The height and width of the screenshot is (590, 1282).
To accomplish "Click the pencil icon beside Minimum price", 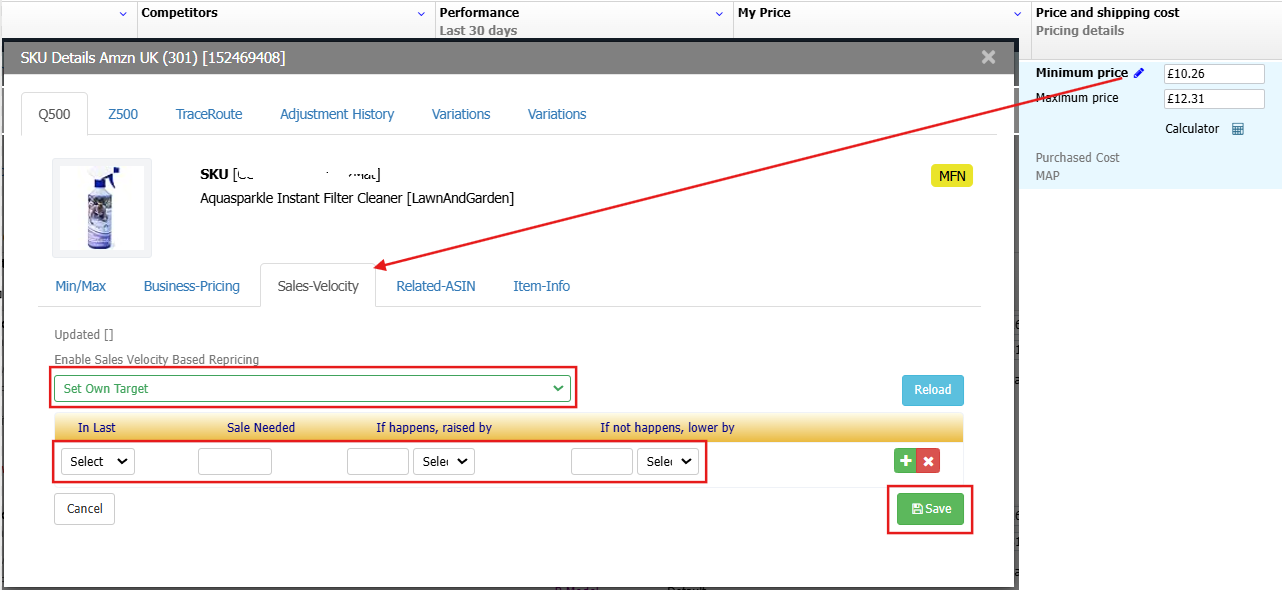I will coord(1138,73).
